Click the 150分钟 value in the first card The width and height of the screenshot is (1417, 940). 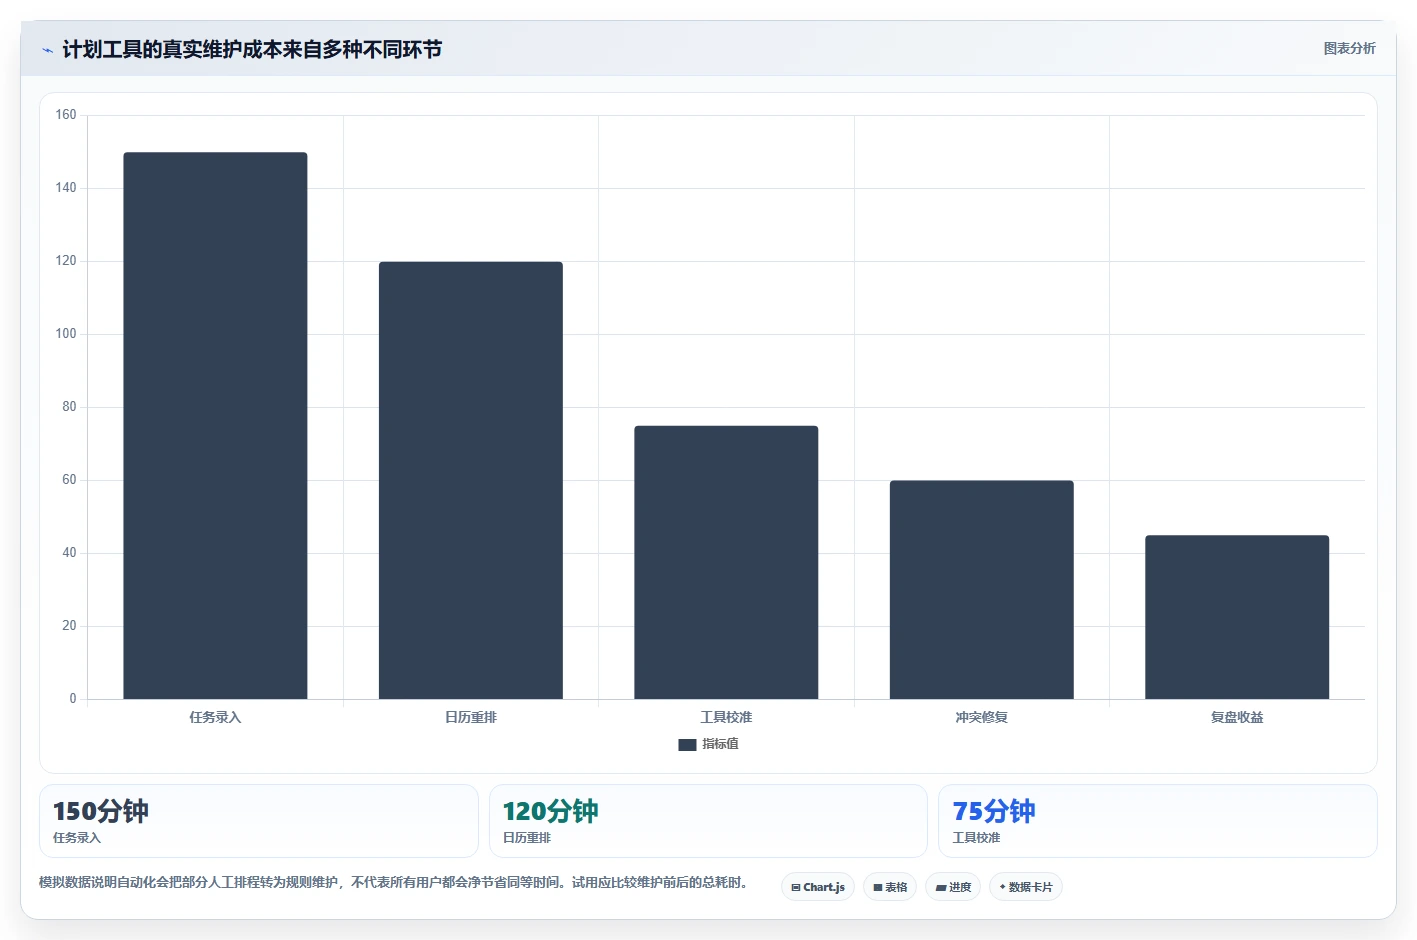[100, 811]
